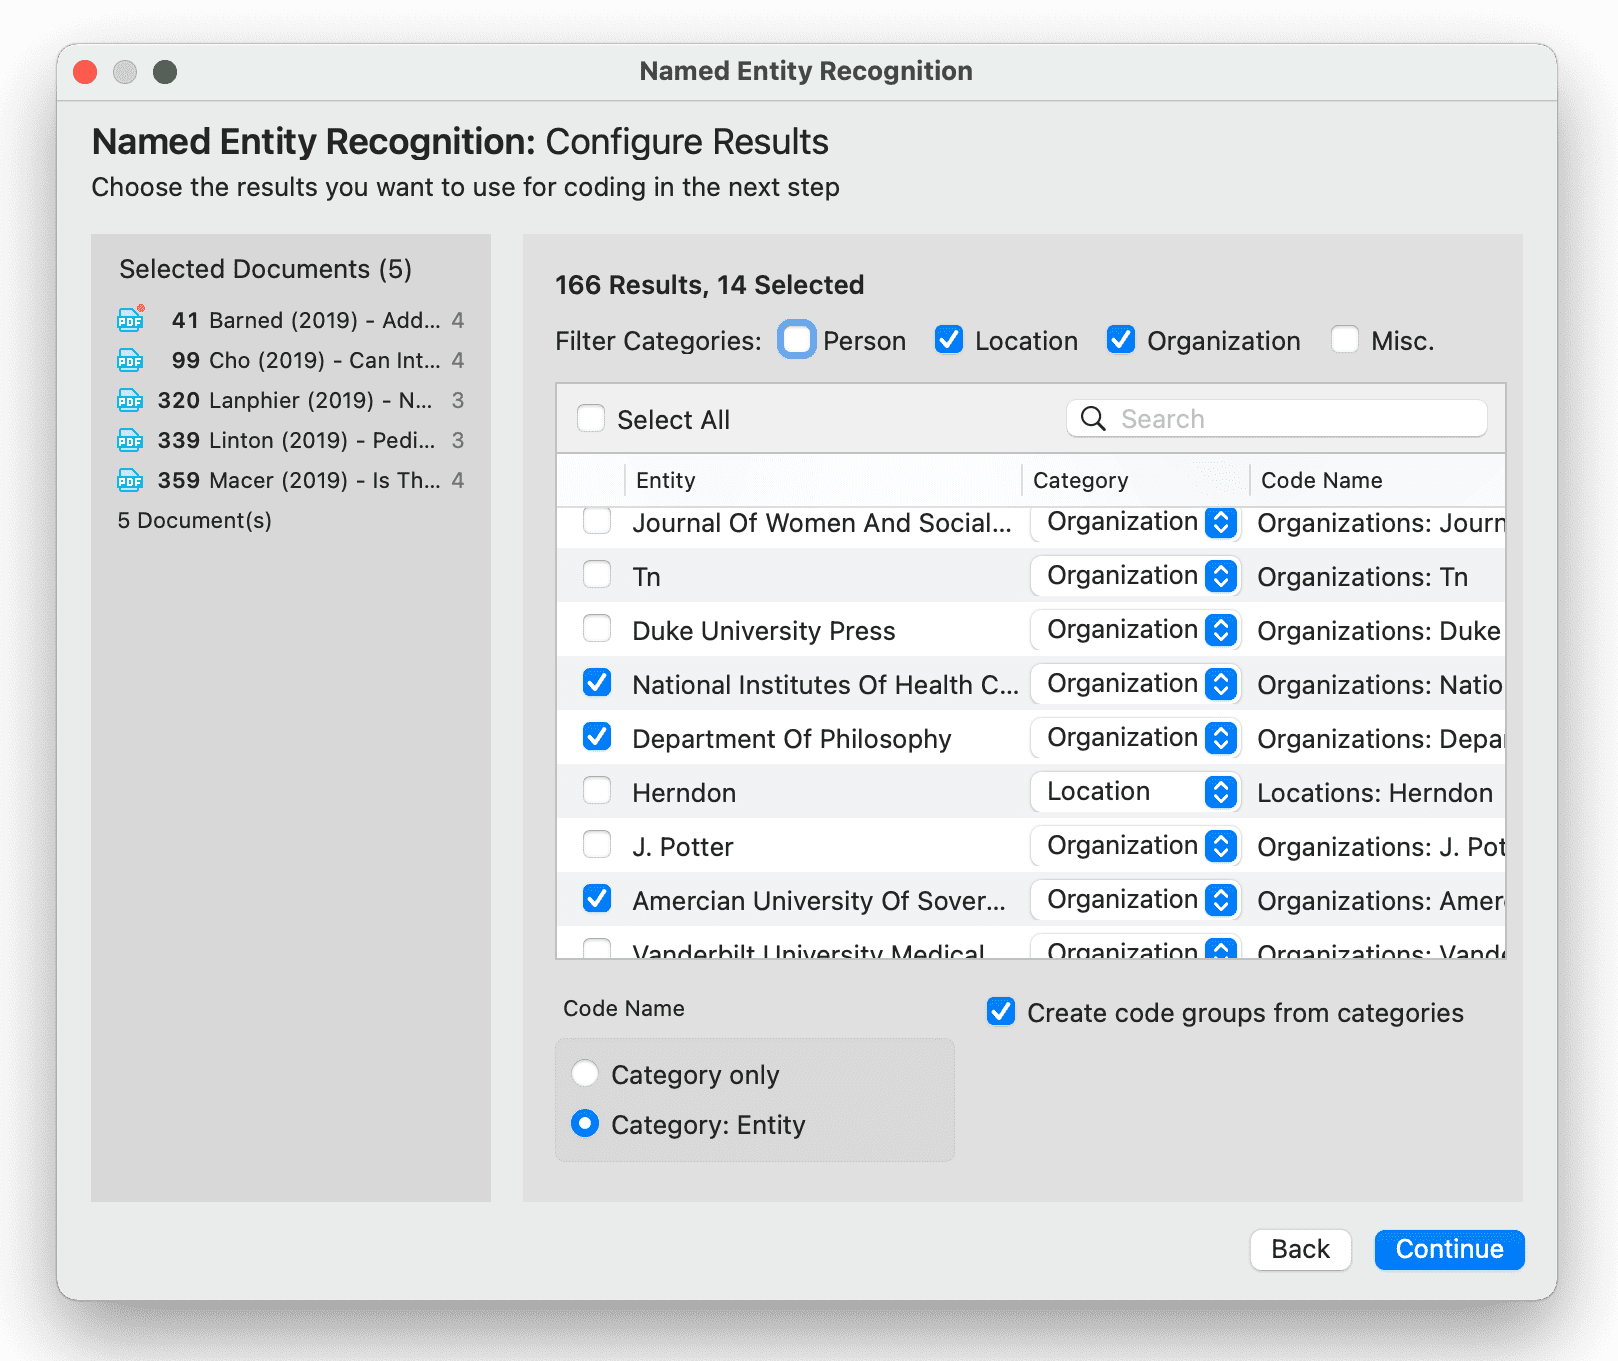The image size is (1618, 1361).
Task: Click the PDF icon for Cho (2019) document
Action: pyautogui.click(x=131, y=360)
